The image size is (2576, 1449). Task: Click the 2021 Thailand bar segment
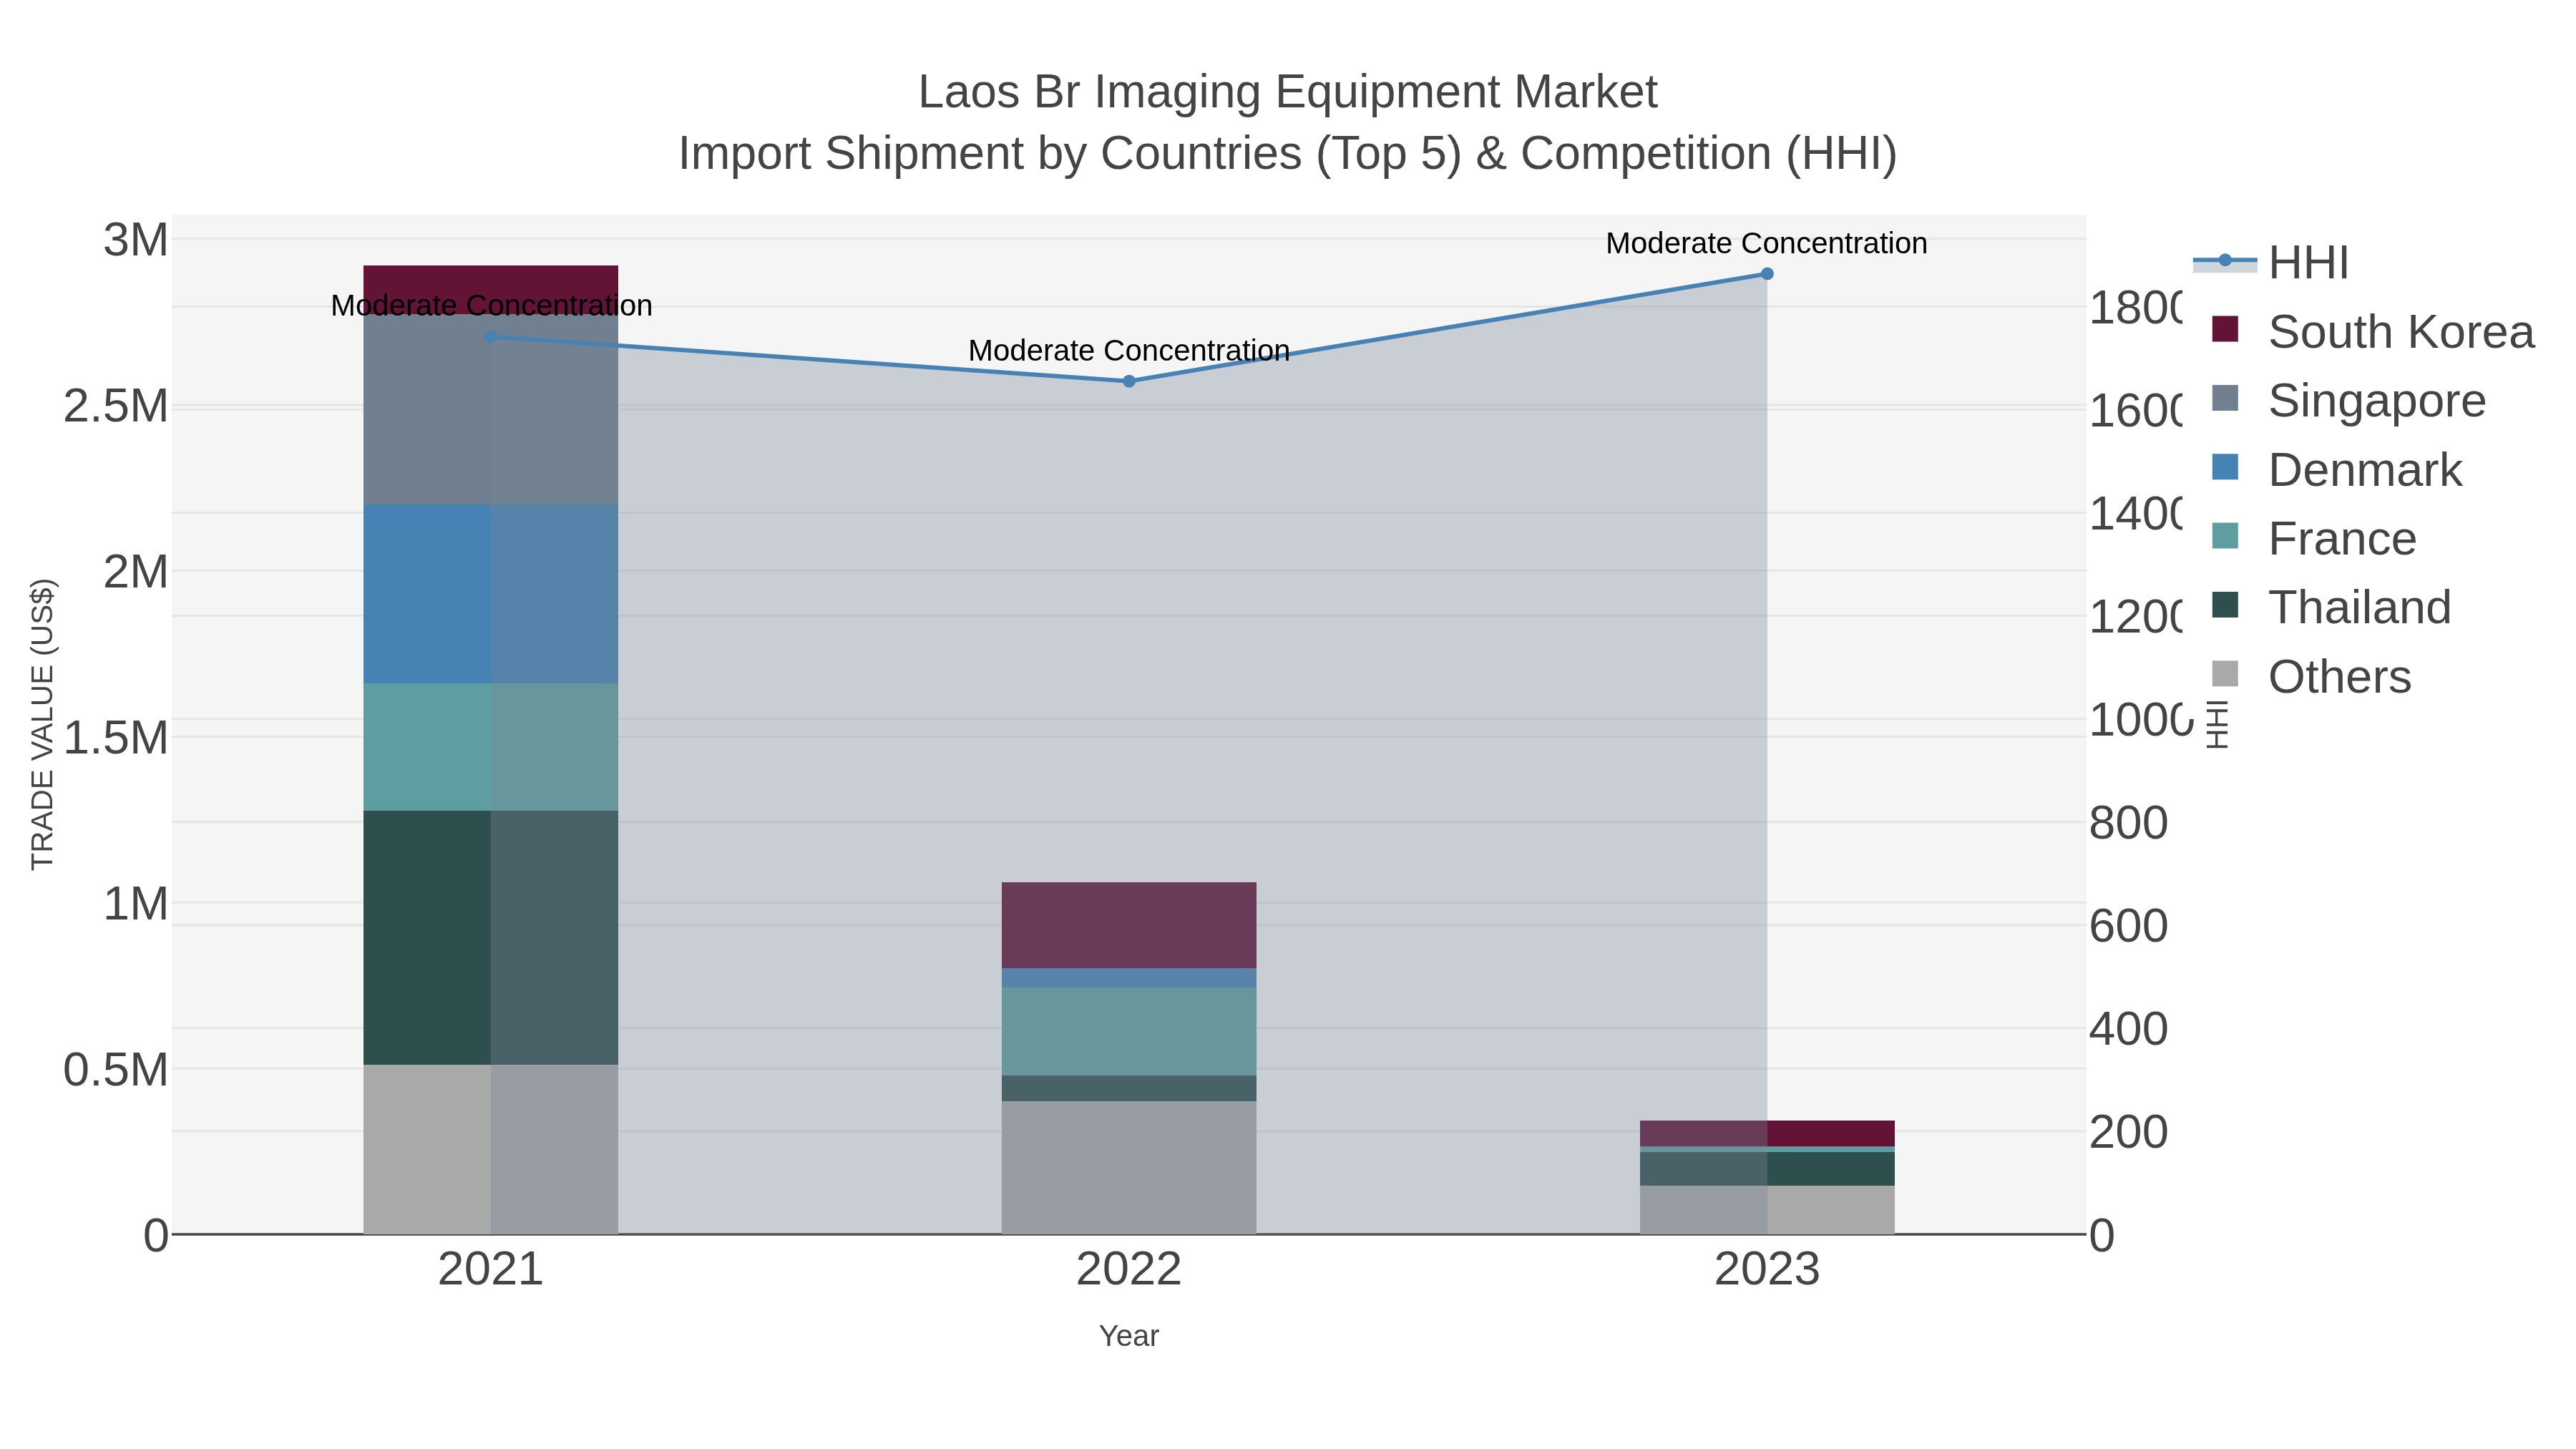coord(491,938)
